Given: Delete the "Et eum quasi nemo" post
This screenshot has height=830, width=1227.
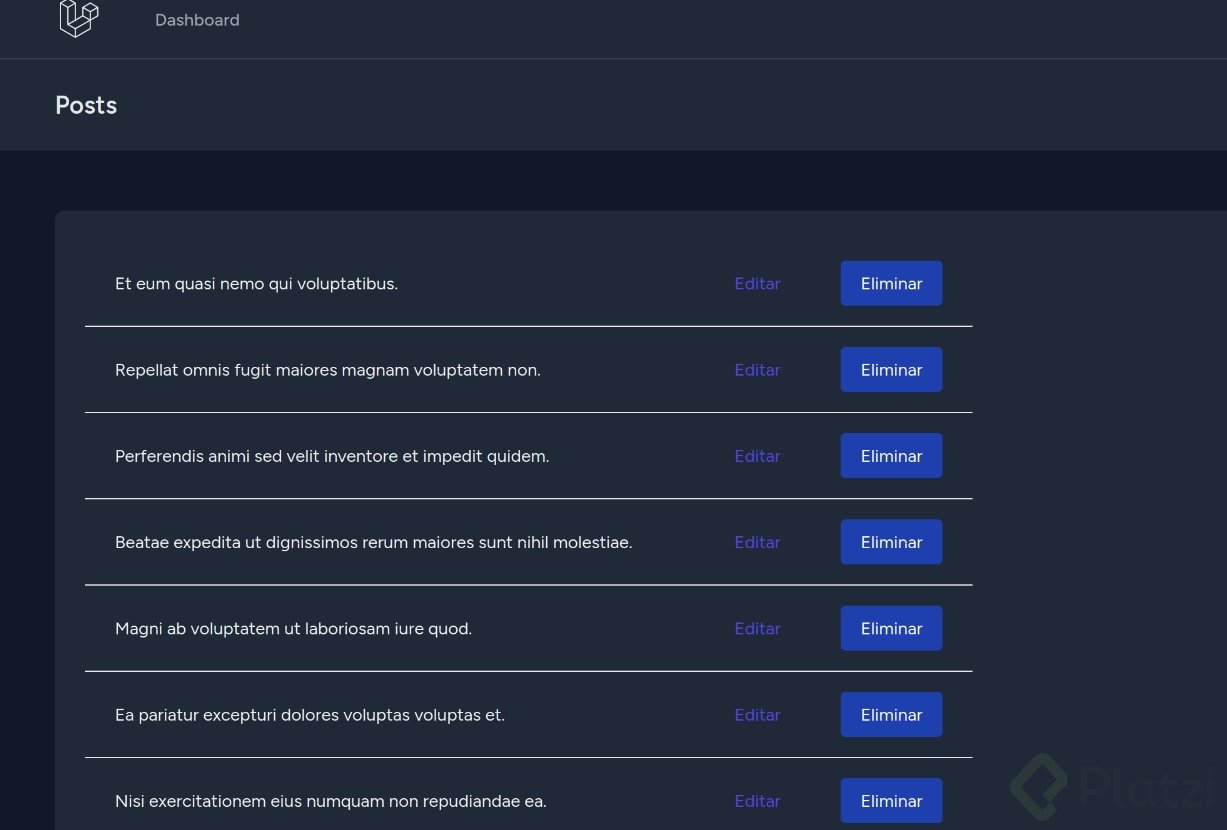Looking at the screenshot, I should coord(891,284).
